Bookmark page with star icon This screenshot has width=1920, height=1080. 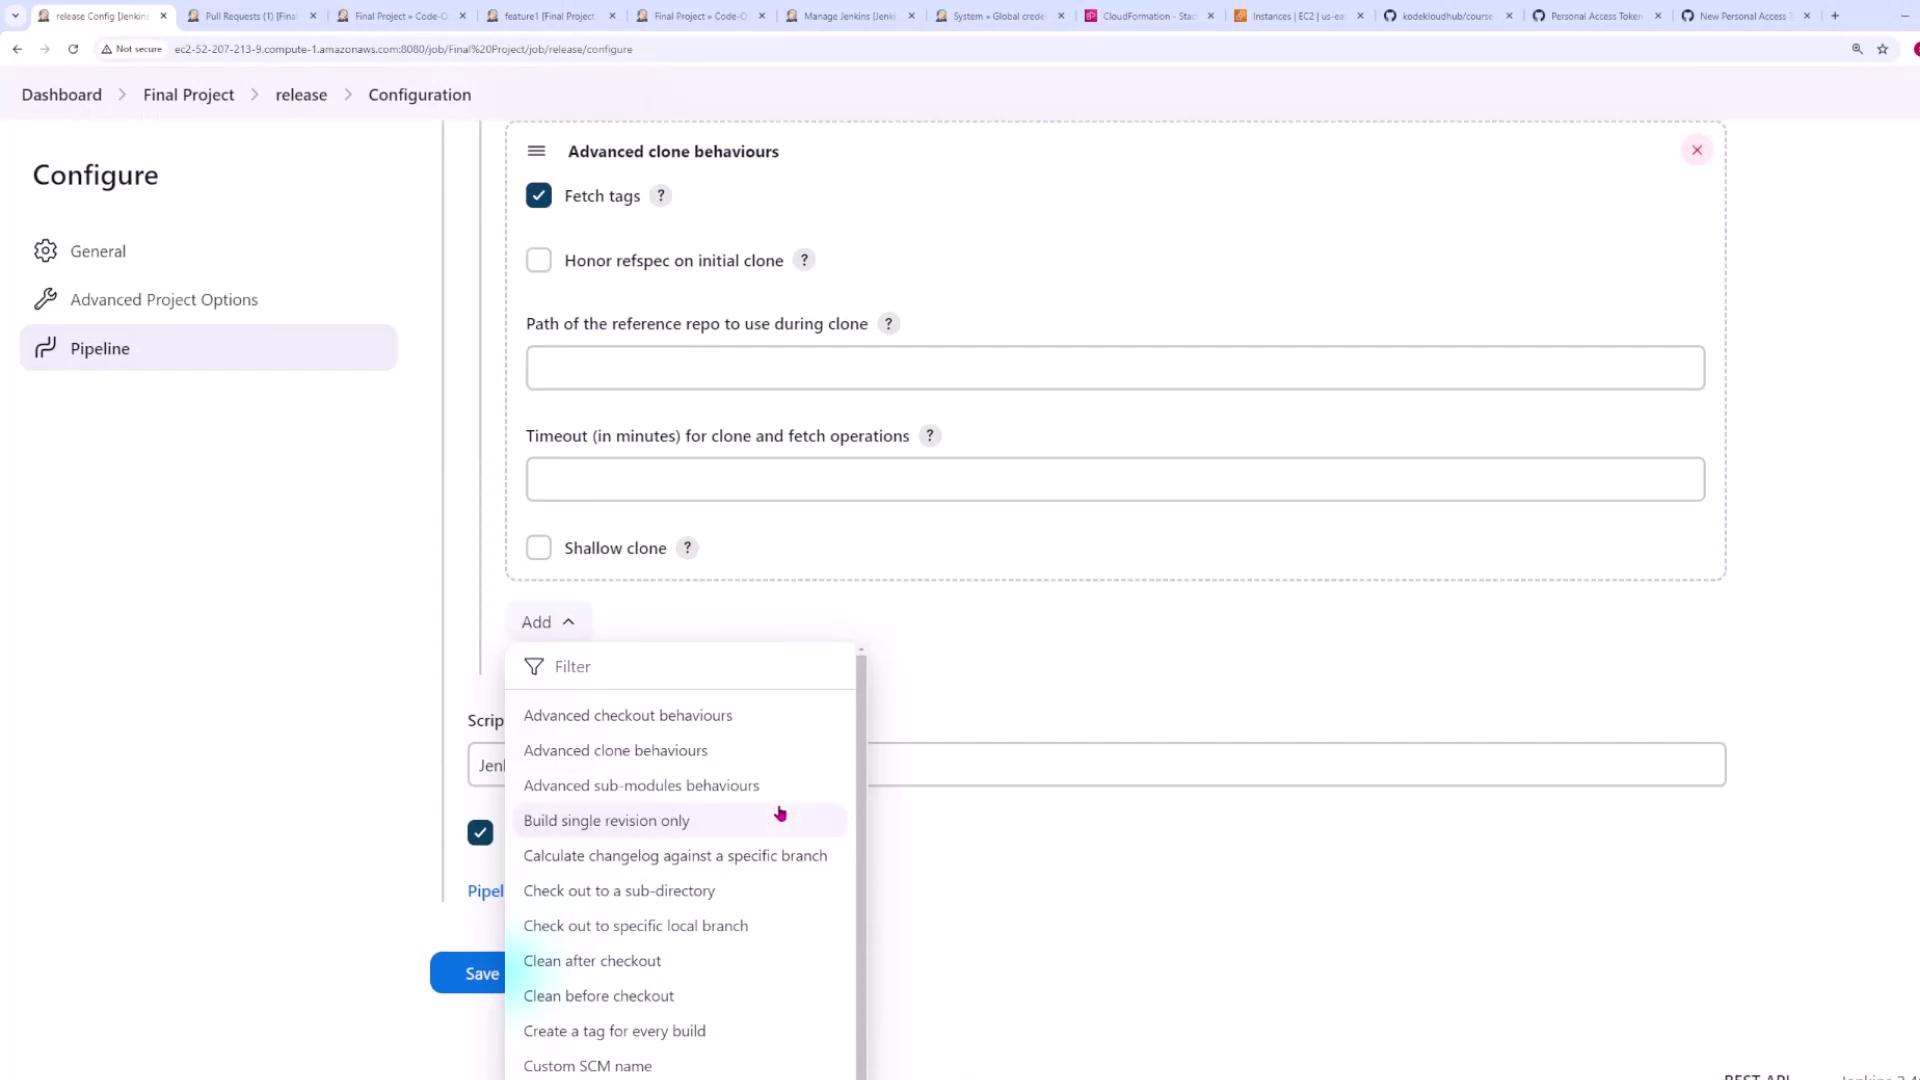pyautogui.click(x=1882, y=49)
